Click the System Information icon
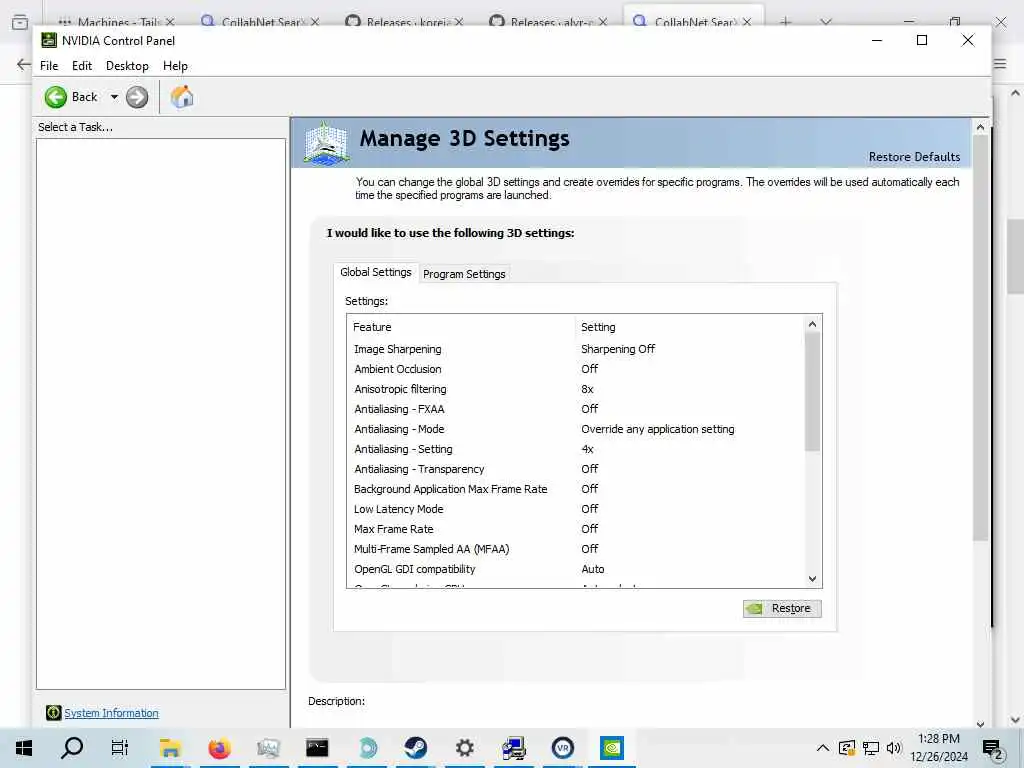This screenshot has height=768, width=1024. tap(54, 712)
